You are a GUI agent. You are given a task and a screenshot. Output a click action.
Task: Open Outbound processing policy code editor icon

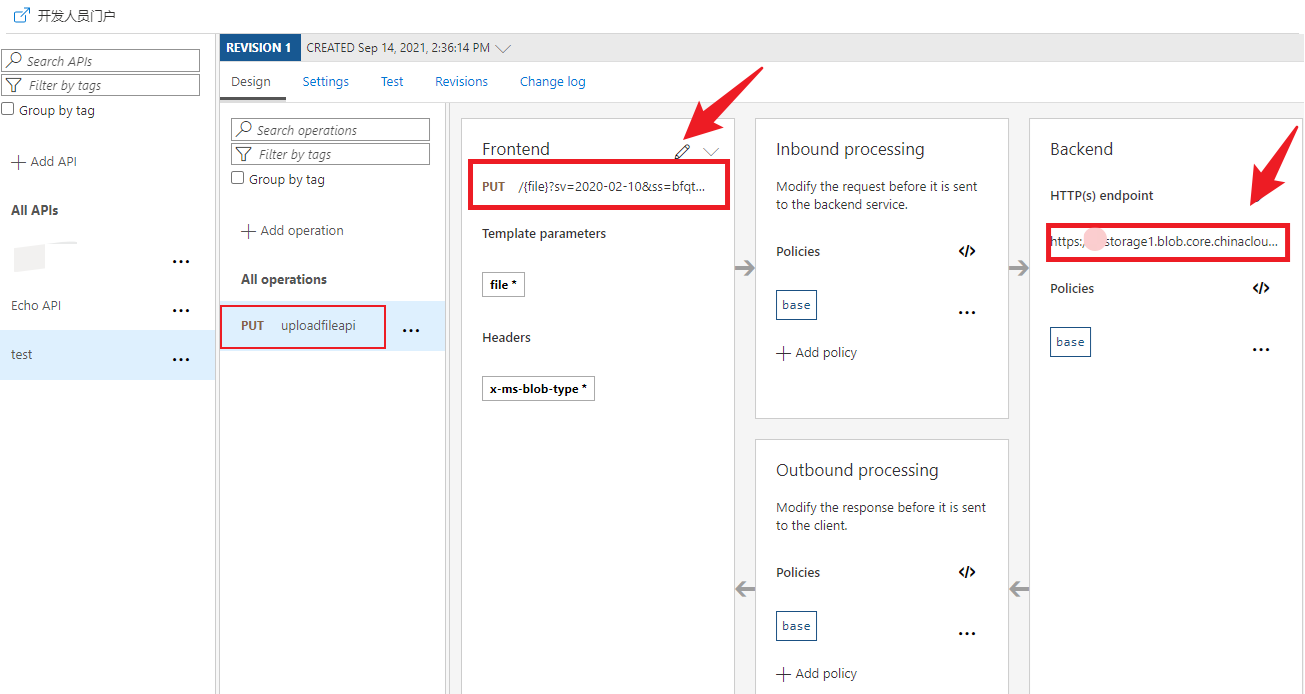(966, 572)
